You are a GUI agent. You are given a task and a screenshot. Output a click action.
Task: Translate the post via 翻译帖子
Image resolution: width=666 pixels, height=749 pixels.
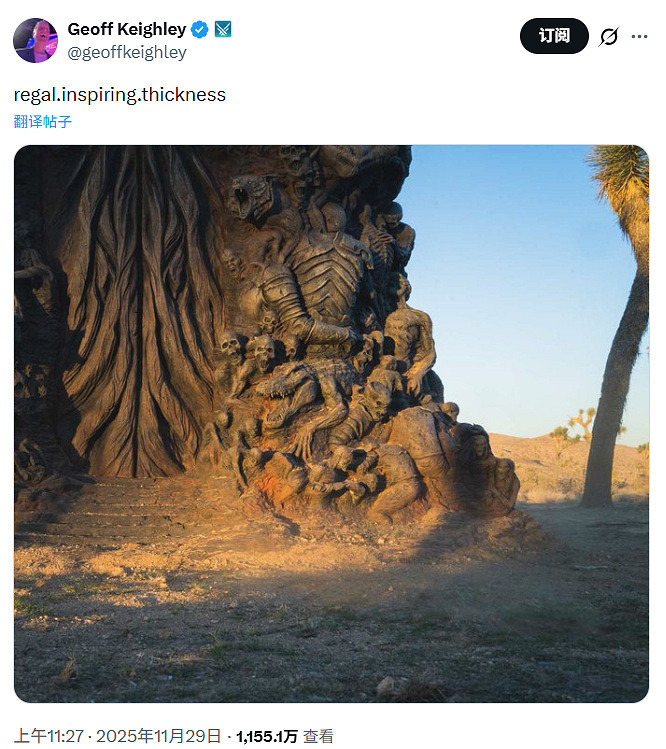(43, 121)
